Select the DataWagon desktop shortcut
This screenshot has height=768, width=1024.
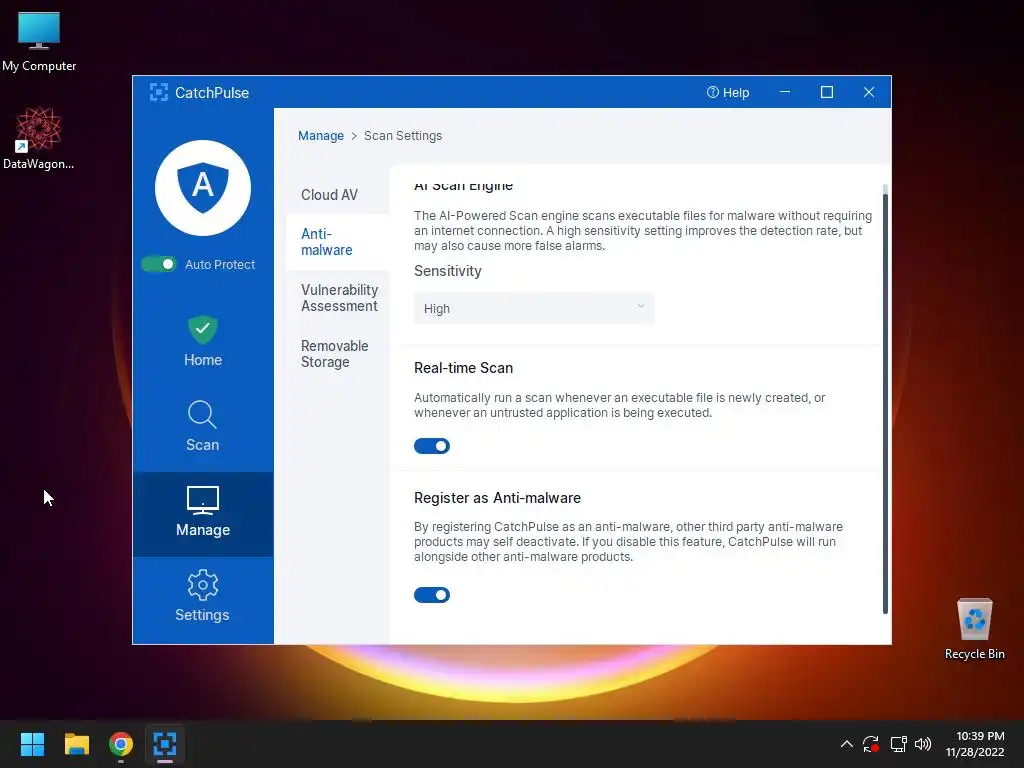point(39,138)
